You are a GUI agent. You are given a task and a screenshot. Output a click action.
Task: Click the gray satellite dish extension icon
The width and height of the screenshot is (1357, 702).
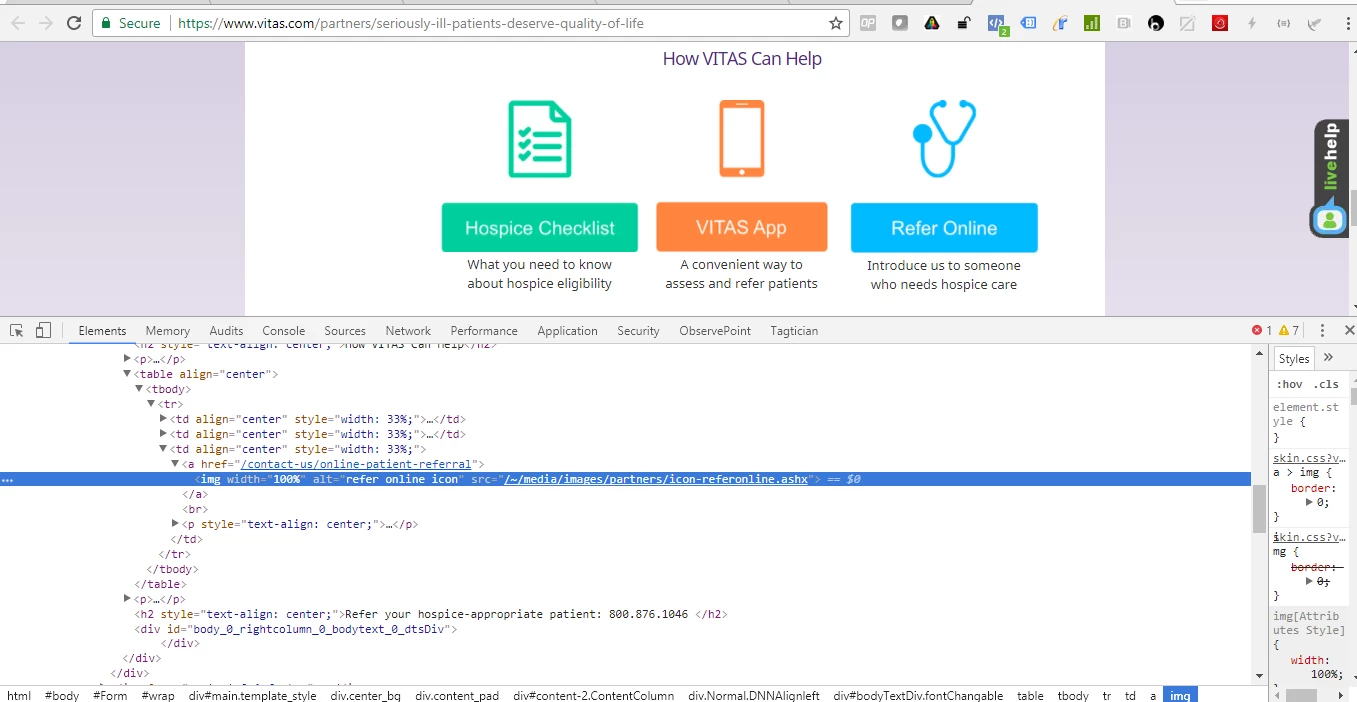point(1316,23)
